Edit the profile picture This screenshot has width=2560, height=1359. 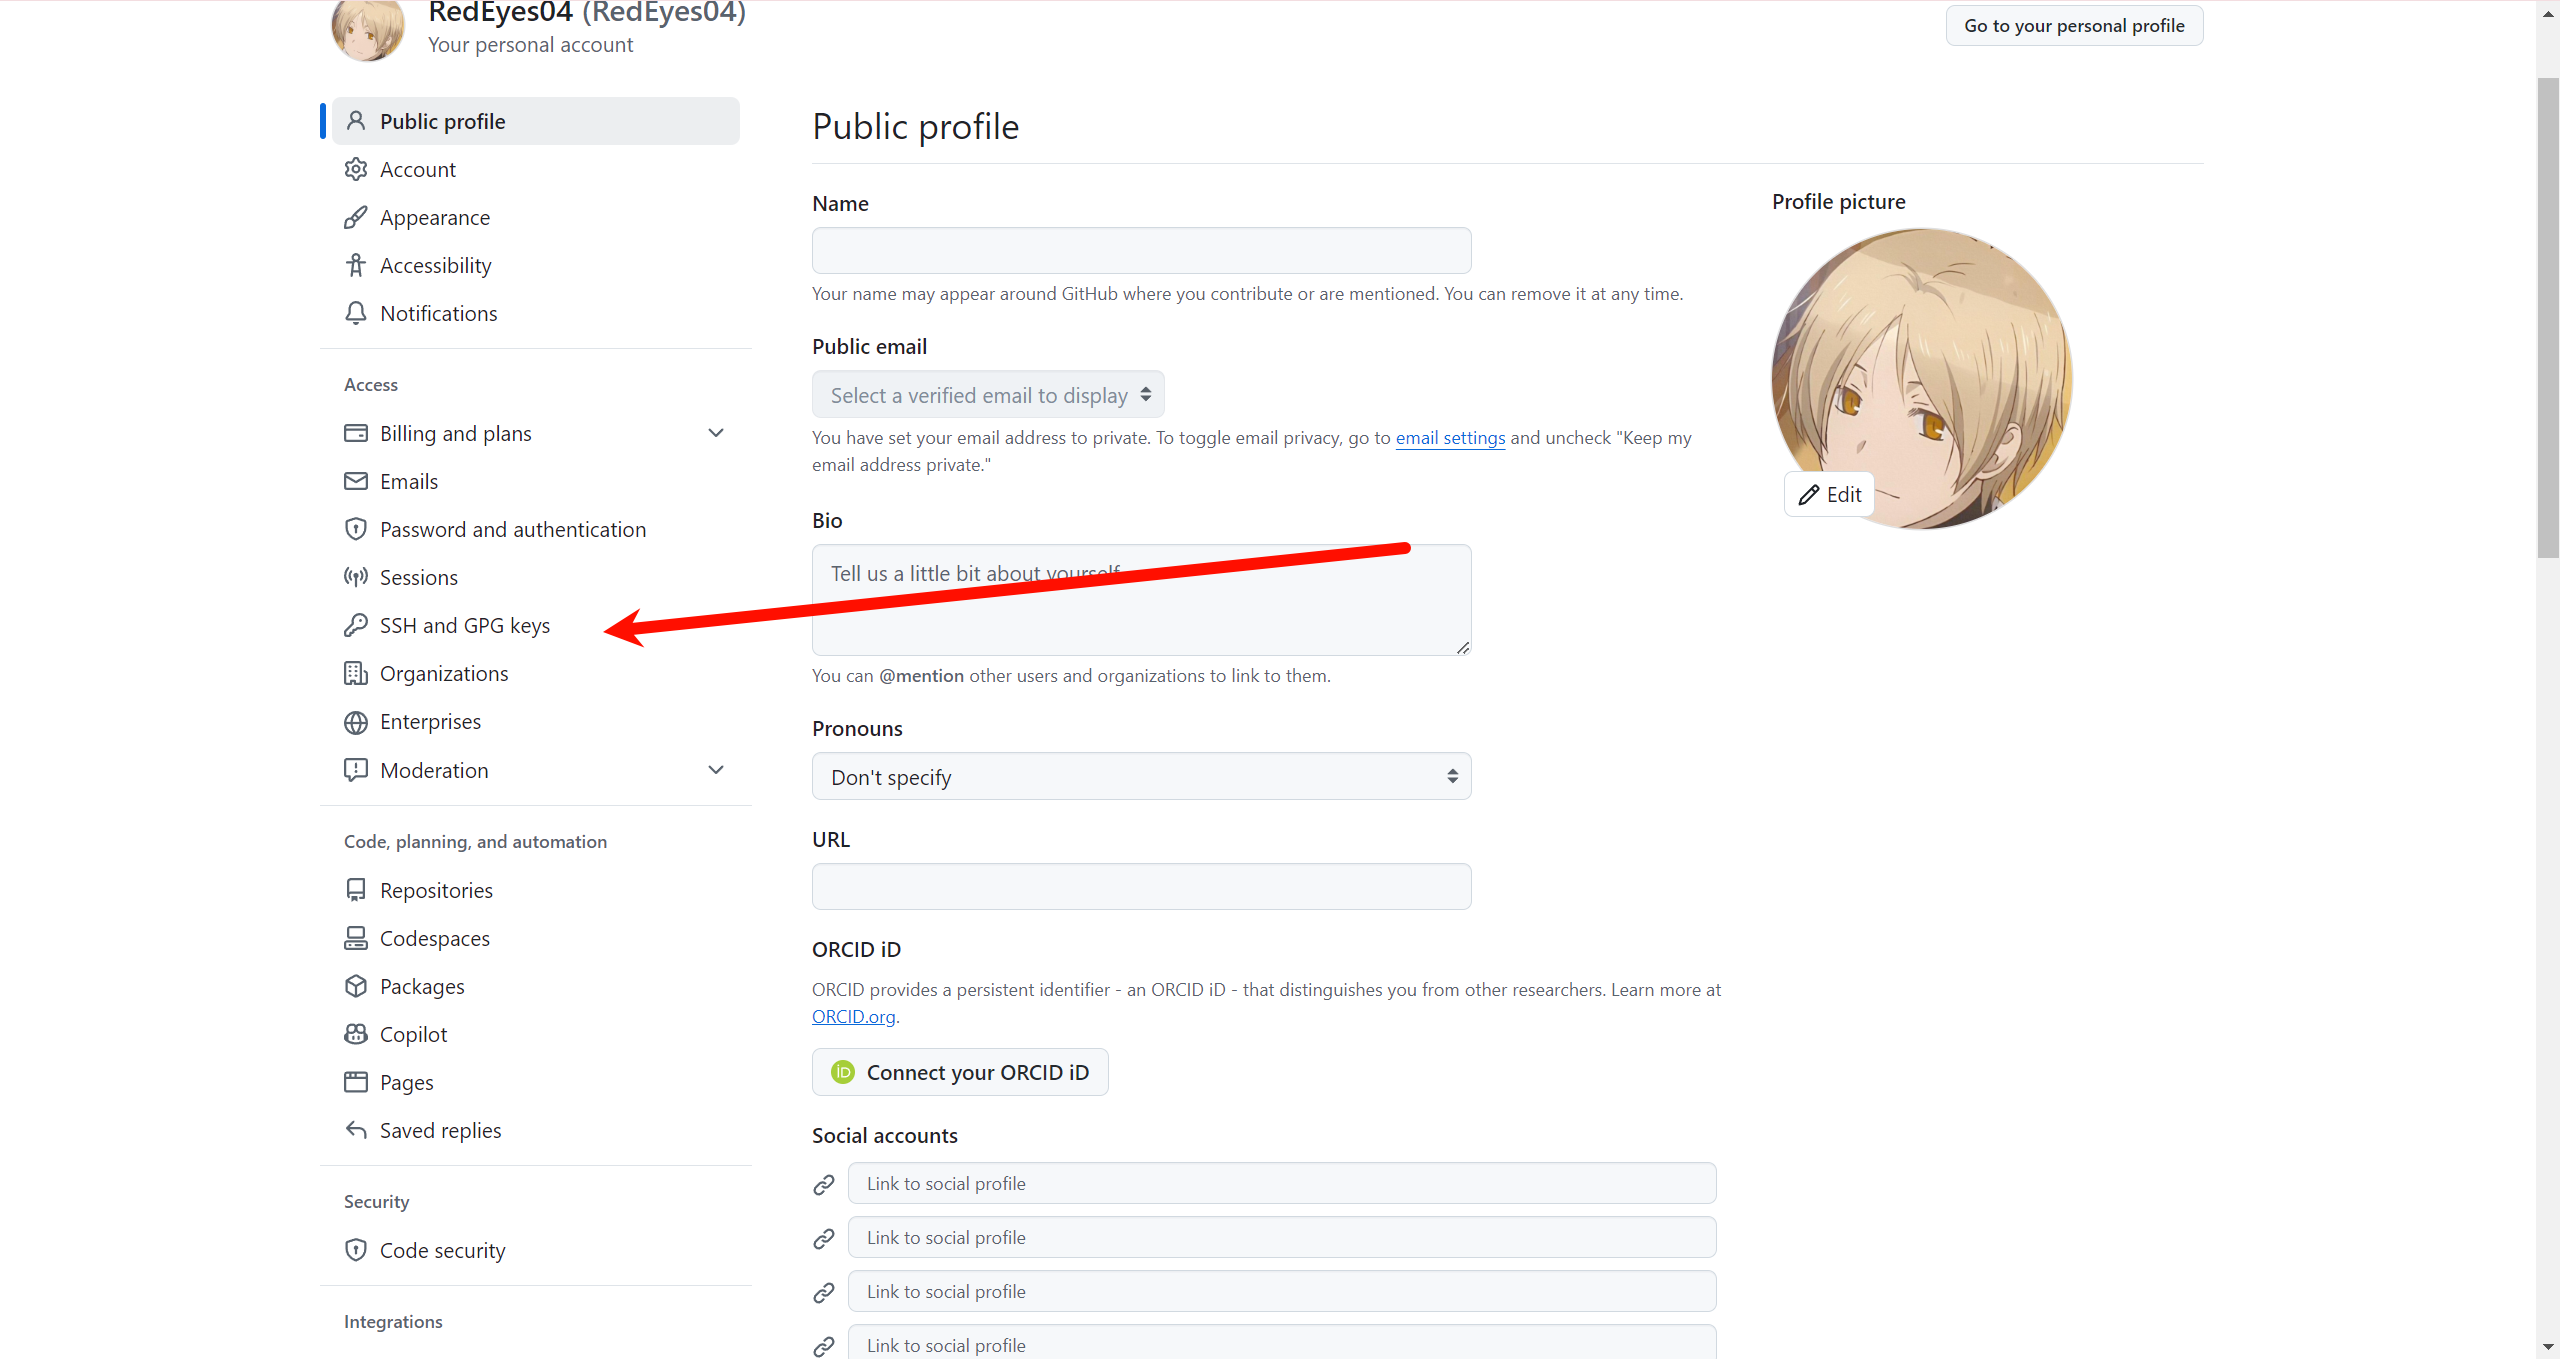pyautogui.click(x=1830, y=494)
